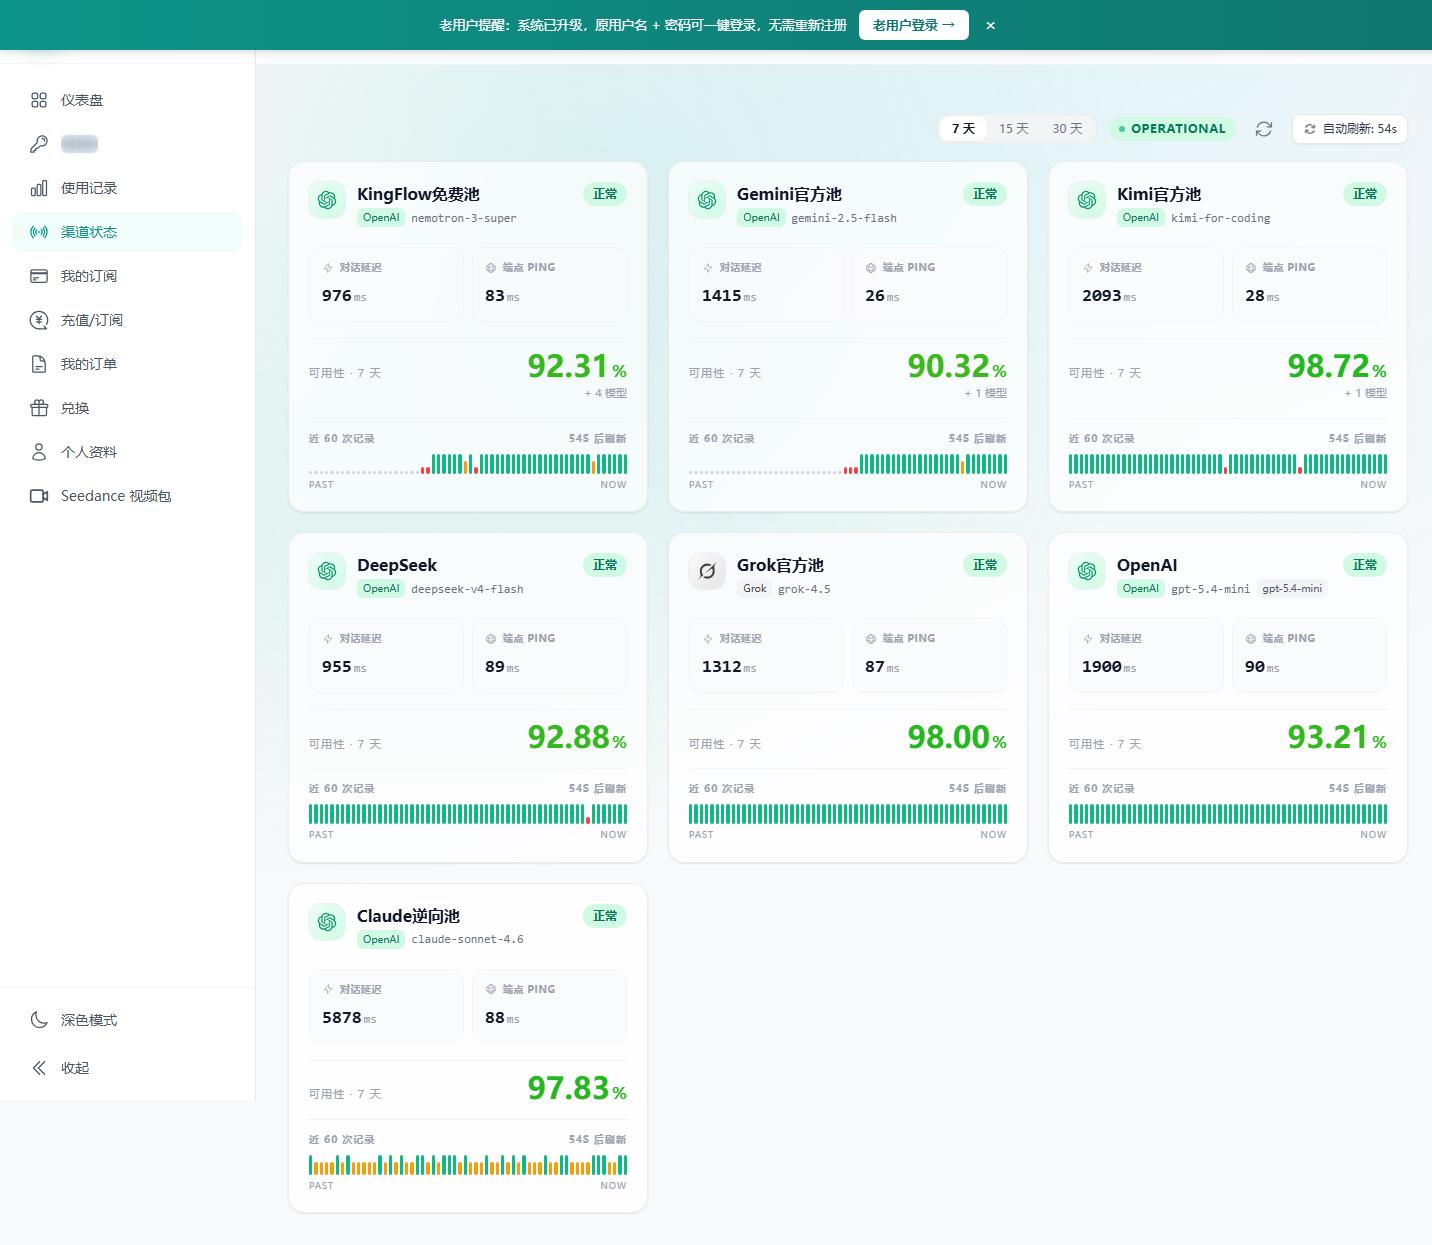The height and width of the screenshot is (1245, 1432).
Task: Go to 个人资料 in the sidebar
Action: click(x=128, y=452)
